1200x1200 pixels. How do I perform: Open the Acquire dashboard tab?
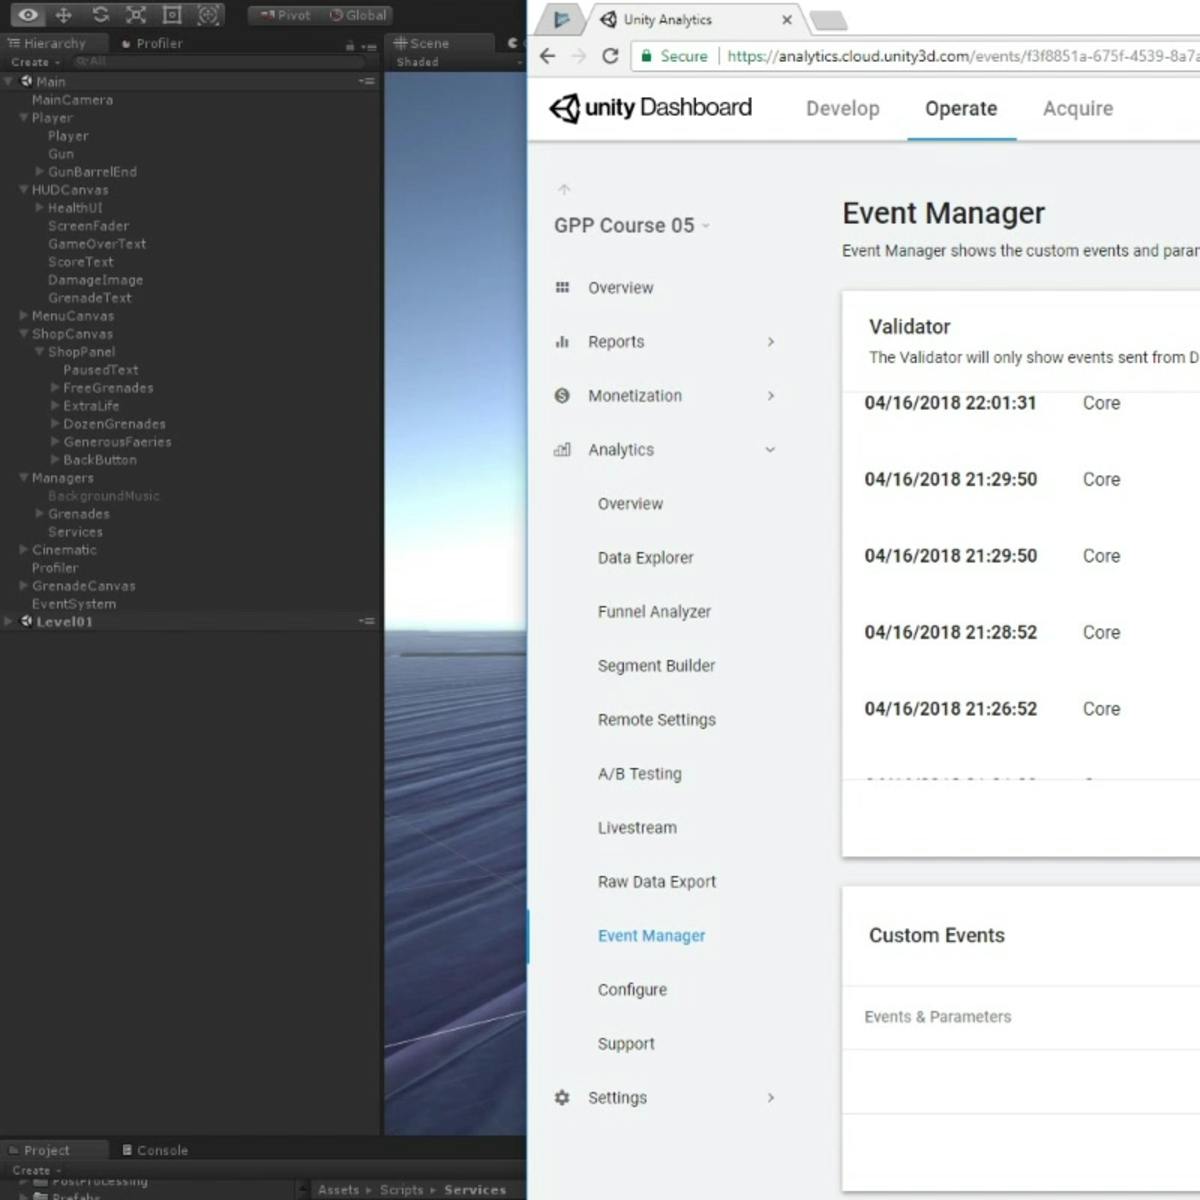click(x=1078, y=108)
